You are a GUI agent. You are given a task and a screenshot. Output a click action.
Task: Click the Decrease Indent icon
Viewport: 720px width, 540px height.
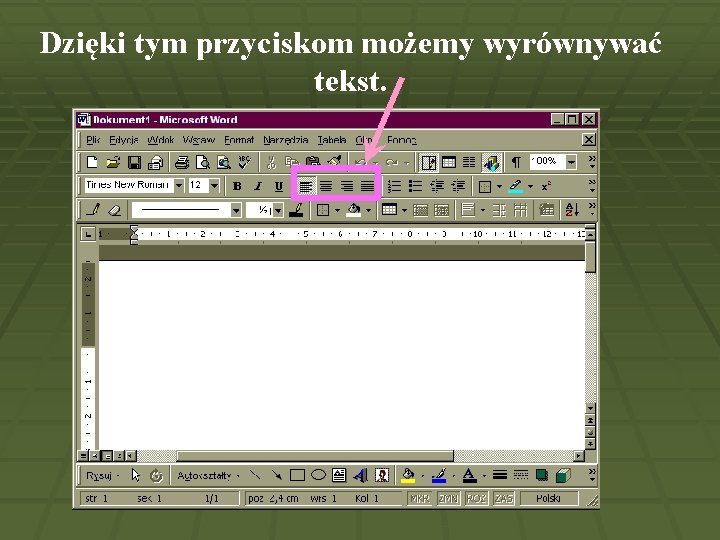(436, 186)
